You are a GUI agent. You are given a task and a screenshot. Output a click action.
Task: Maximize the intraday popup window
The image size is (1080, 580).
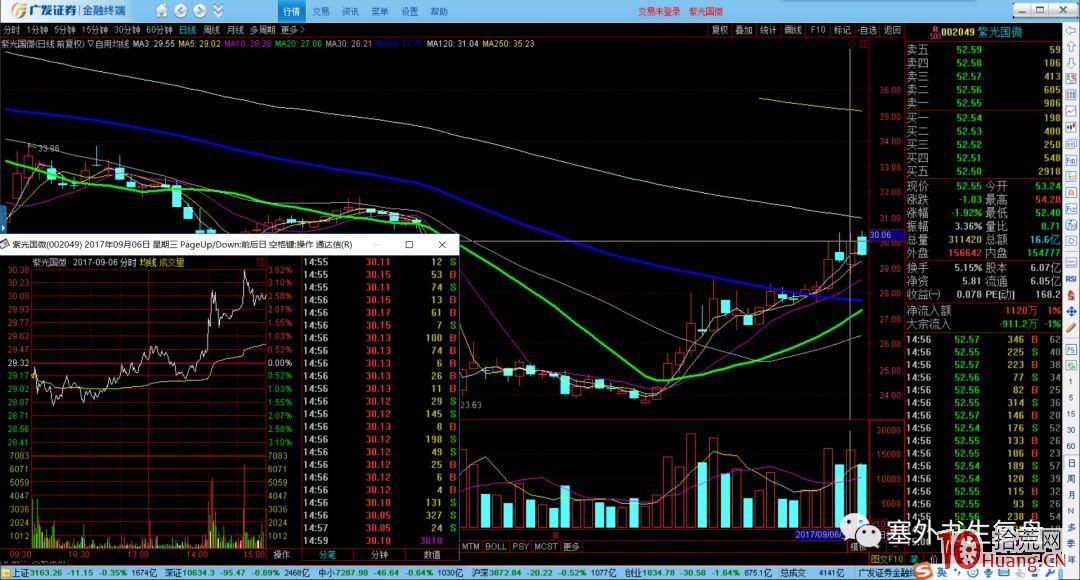409,245
